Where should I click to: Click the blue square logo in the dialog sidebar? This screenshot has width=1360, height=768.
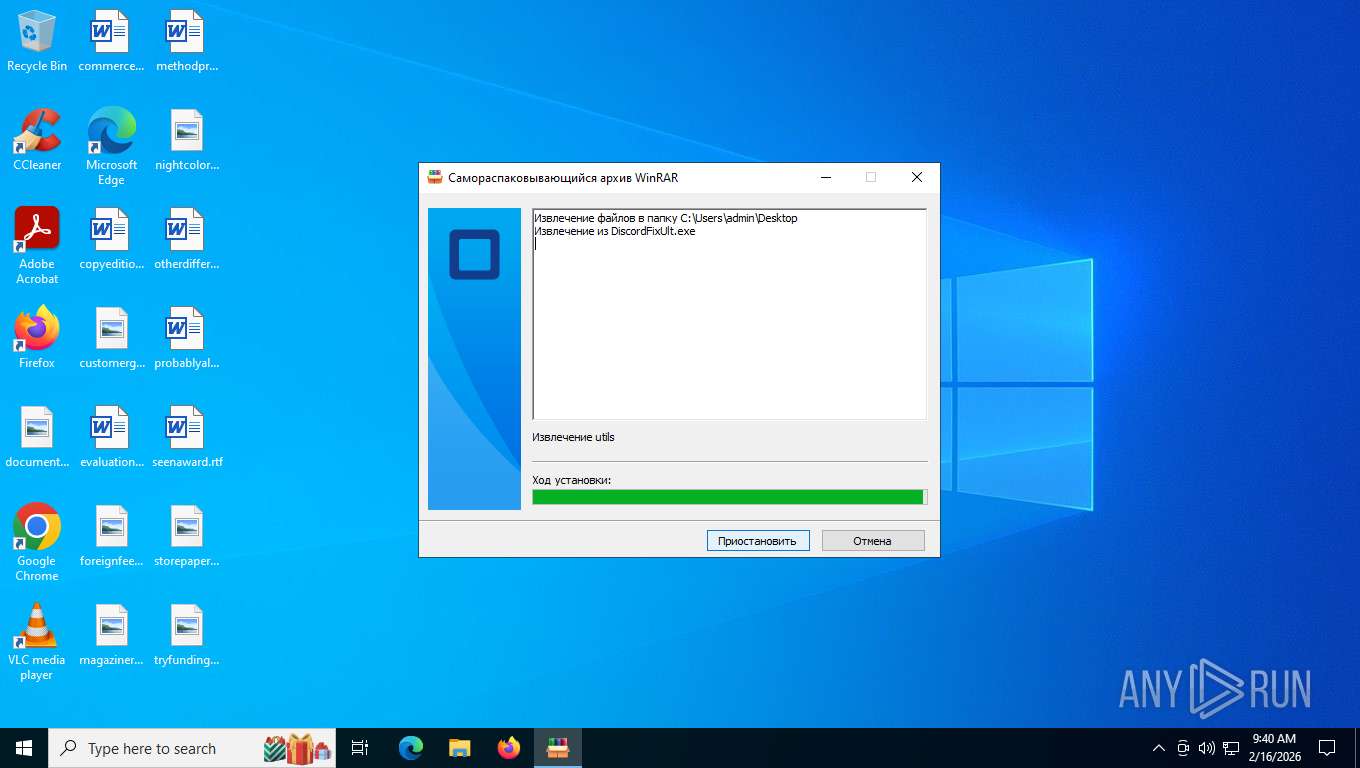tap(474, 254)
